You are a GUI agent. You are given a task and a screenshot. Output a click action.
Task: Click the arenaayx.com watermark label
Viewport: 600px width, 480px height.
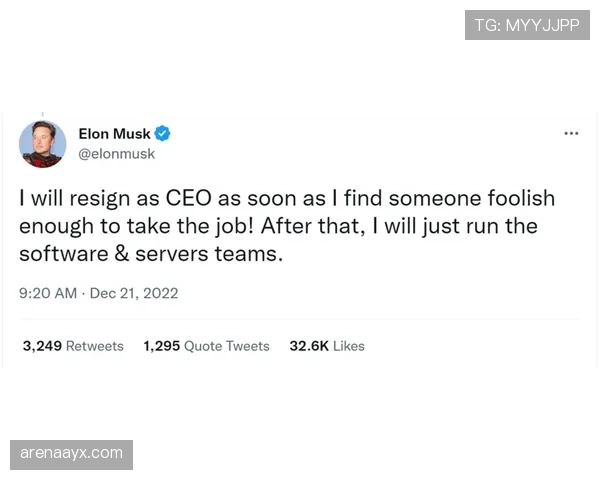pyautogui.click(x=72, y=453)
